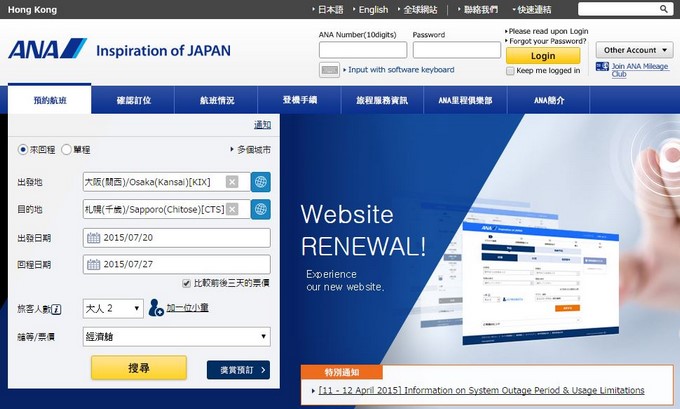Click the 出發日期 date field
680x409 pixels.
point(177,238)
